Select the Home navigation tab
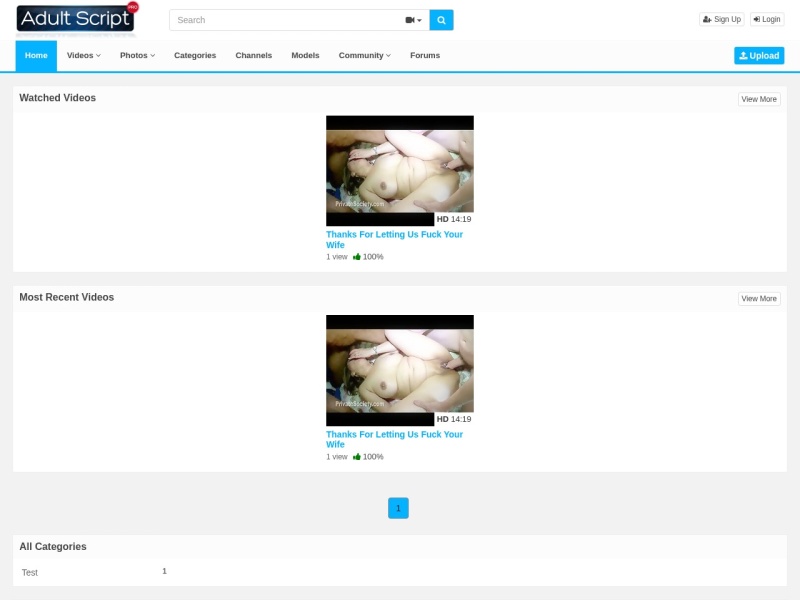This screenshot has width=800, height=600. tap(36, 56)
